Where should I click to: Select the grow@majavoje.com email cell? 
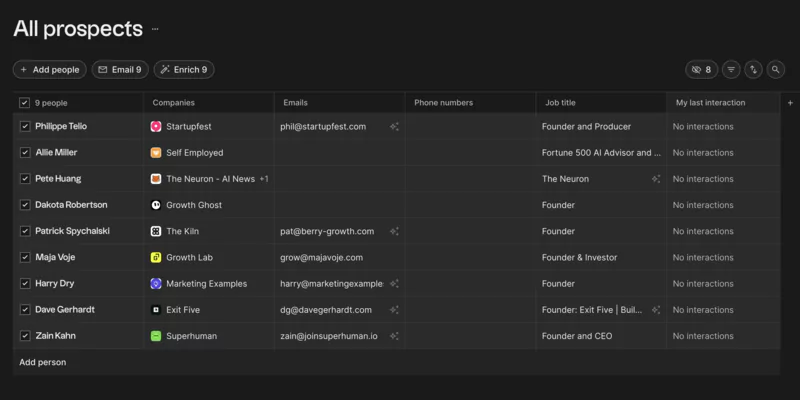tap(340, 257)
